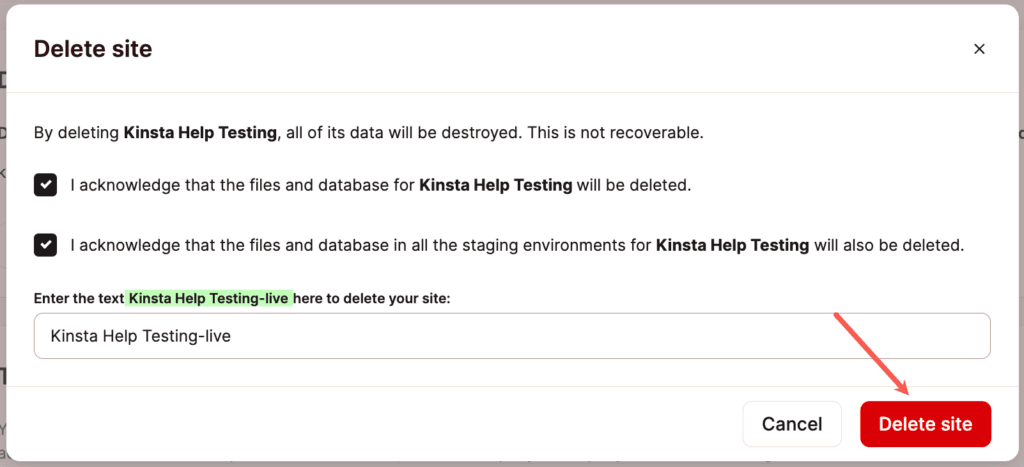
Task: Click 'will also be deleted' text
Action: pyautogui.click(x=888, y=245)
